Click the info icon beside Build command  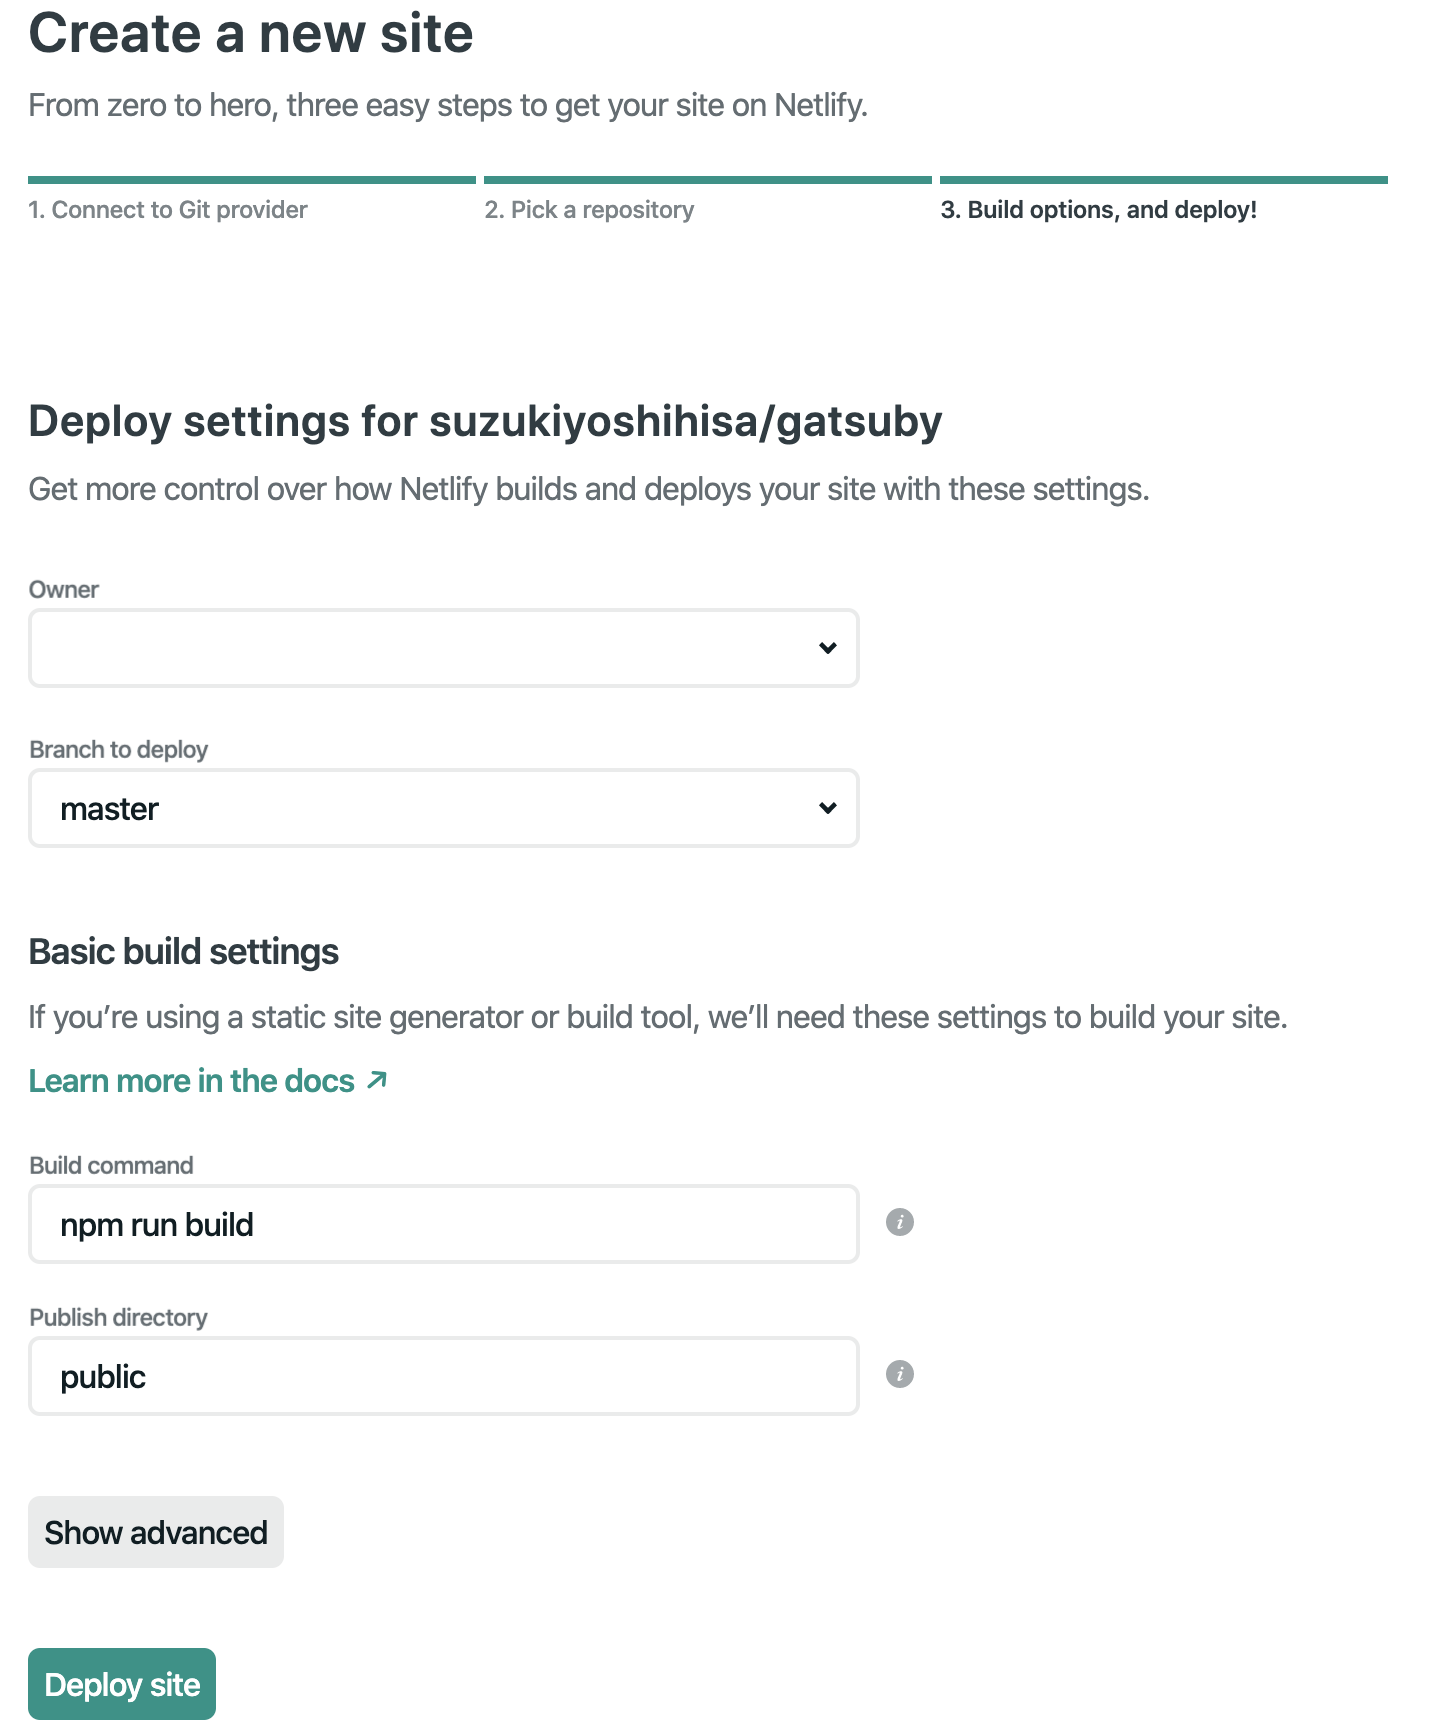[900, 1222]
